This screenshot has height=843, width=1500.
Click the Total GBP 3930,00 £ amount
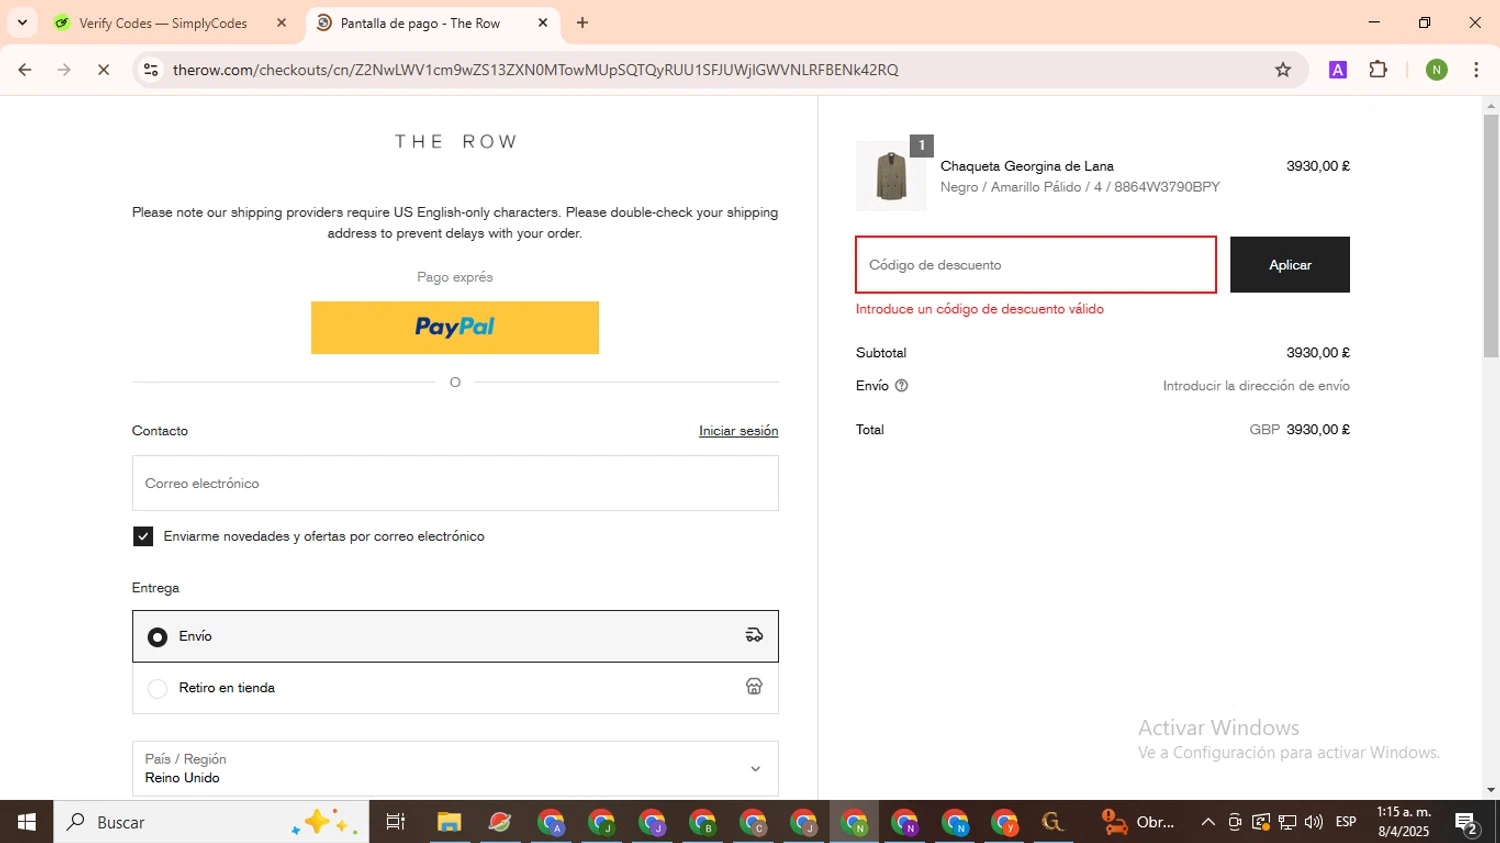click(1299, 430)
